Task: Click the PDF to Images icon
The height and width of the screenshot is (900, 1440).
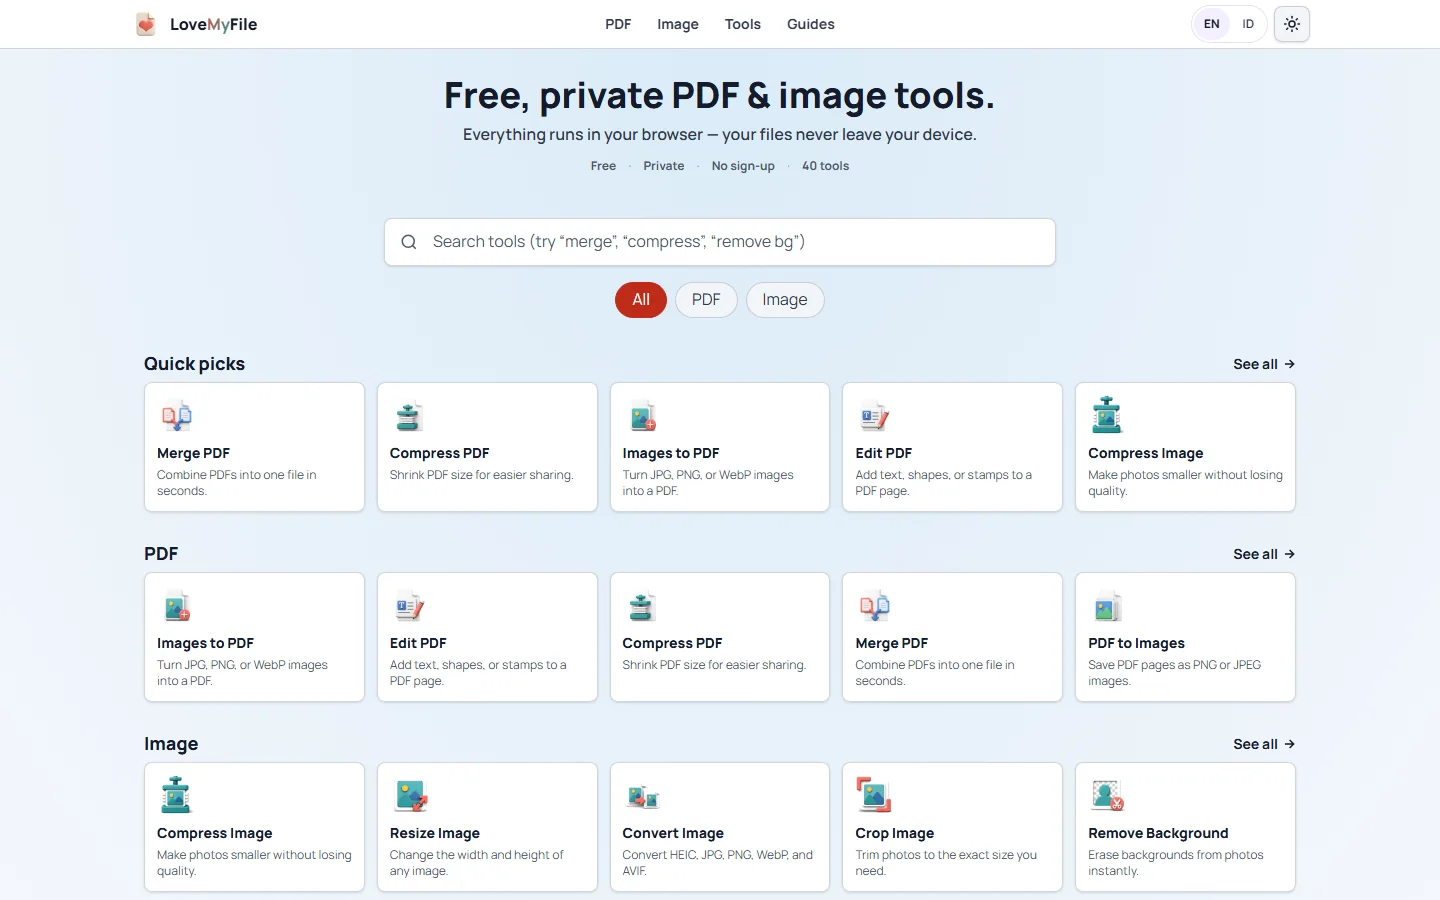Action: [x=1107, y=605]
